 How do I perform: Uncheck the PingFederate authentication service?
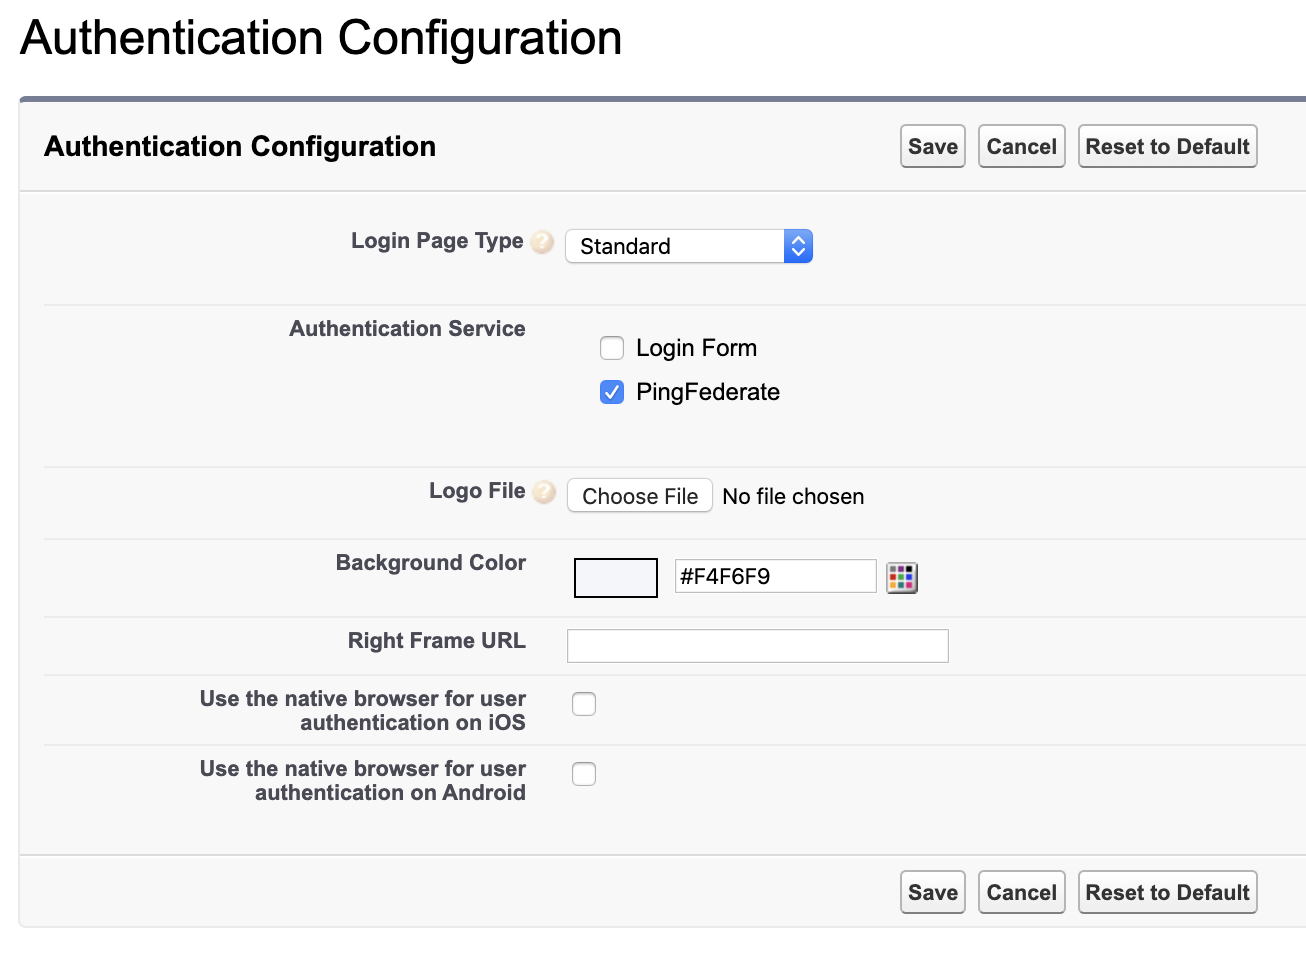[x=612, y=392]
